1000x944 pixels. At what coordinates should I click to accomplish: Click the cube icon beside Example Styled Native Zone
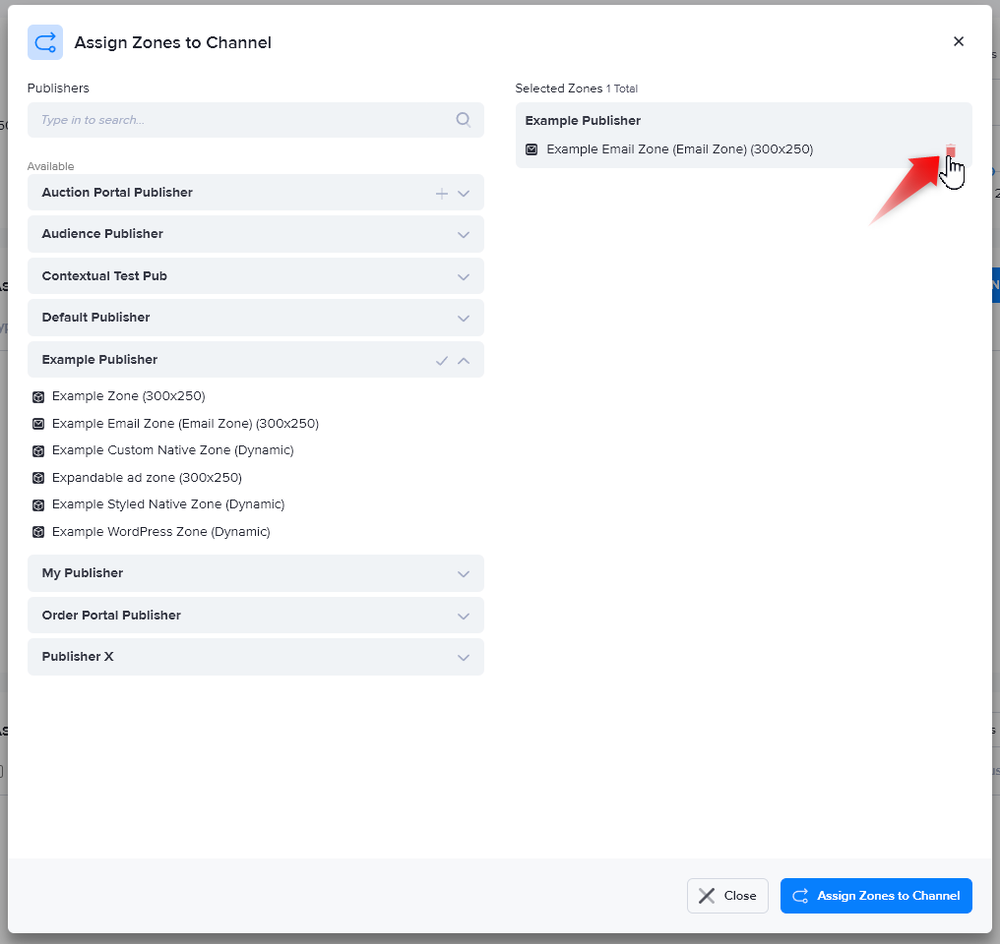point(38,505)
